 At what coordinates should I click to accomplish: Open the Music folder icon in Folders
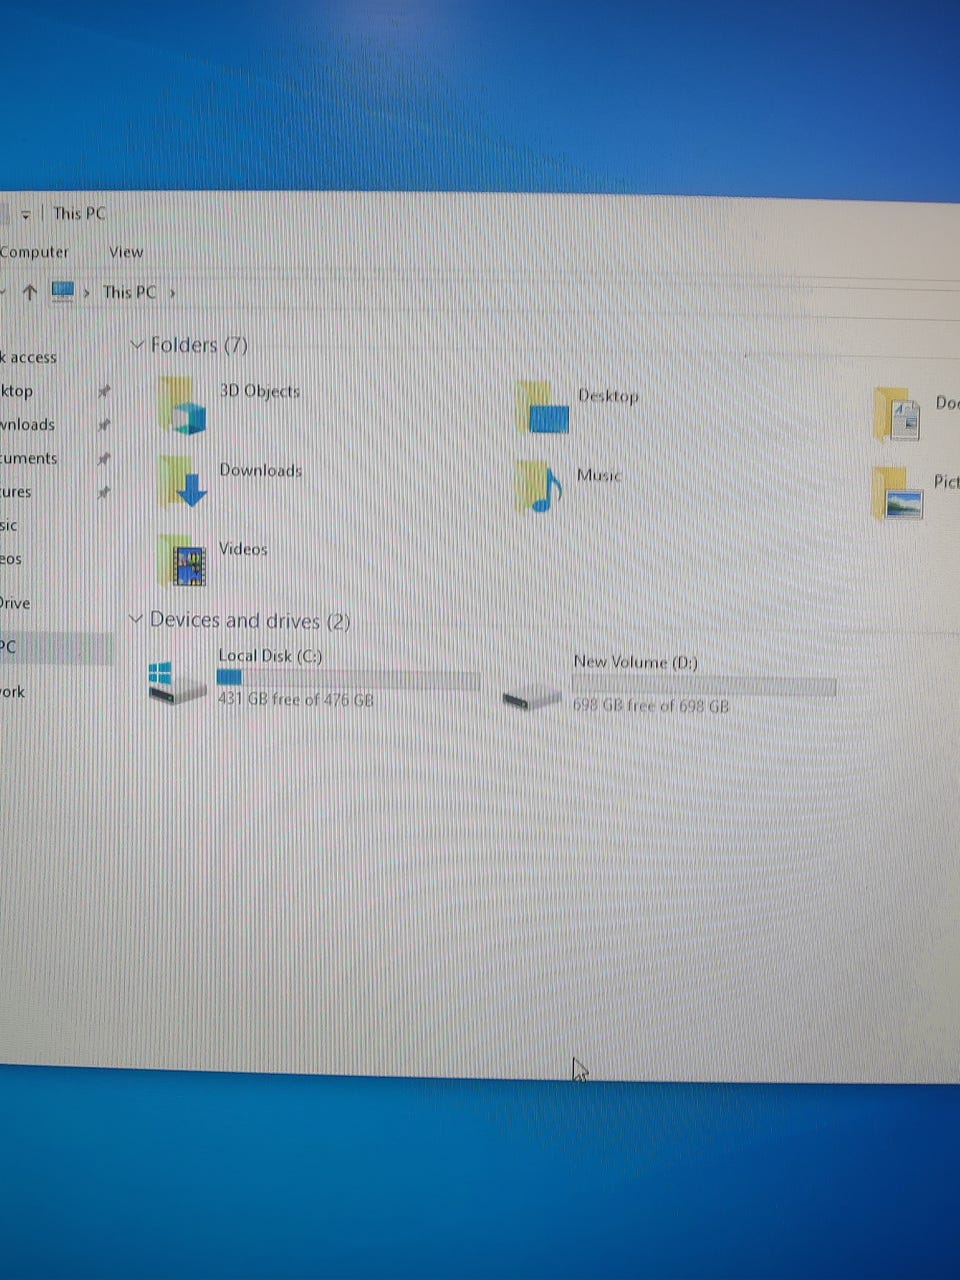(540, 486)
